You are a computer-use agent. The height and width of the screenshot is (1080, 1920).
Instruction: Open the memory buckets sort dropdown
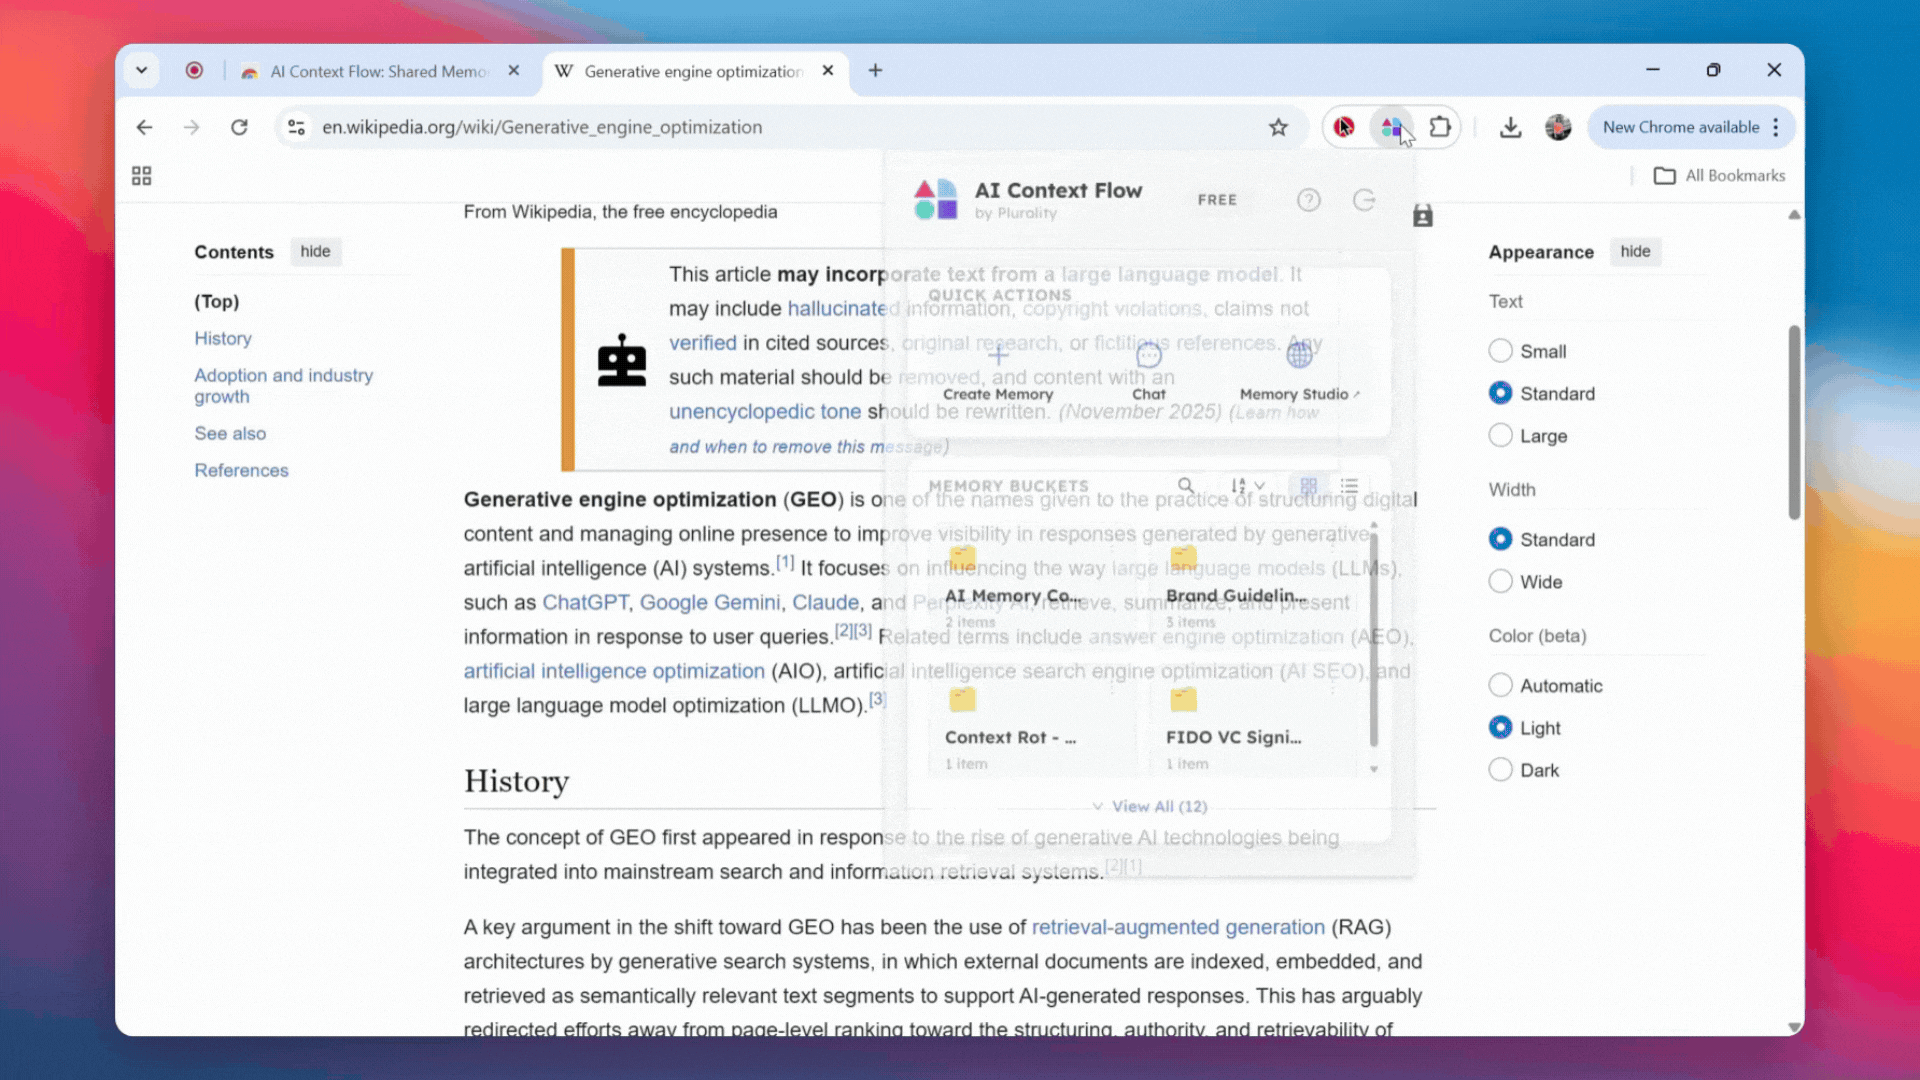tap(1247, 486)
